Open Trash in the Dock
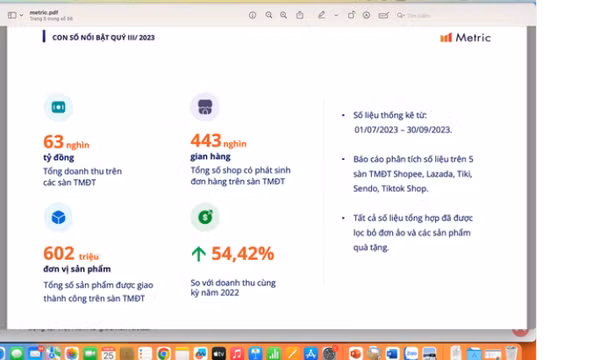The image size is (600, 360). click(511, 353)
